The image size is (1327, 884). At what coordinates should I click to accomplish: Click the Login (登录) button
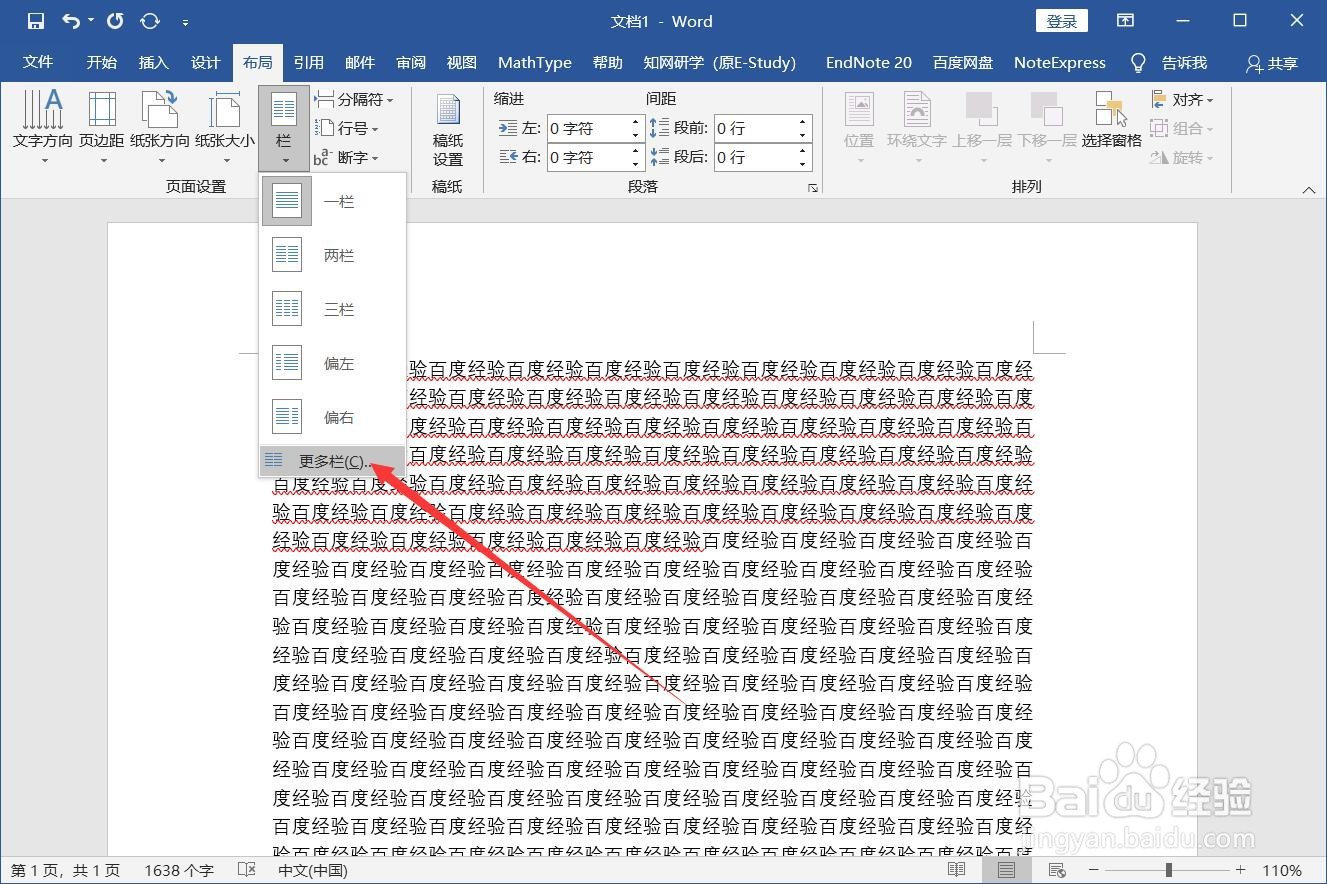point(1062,21)
